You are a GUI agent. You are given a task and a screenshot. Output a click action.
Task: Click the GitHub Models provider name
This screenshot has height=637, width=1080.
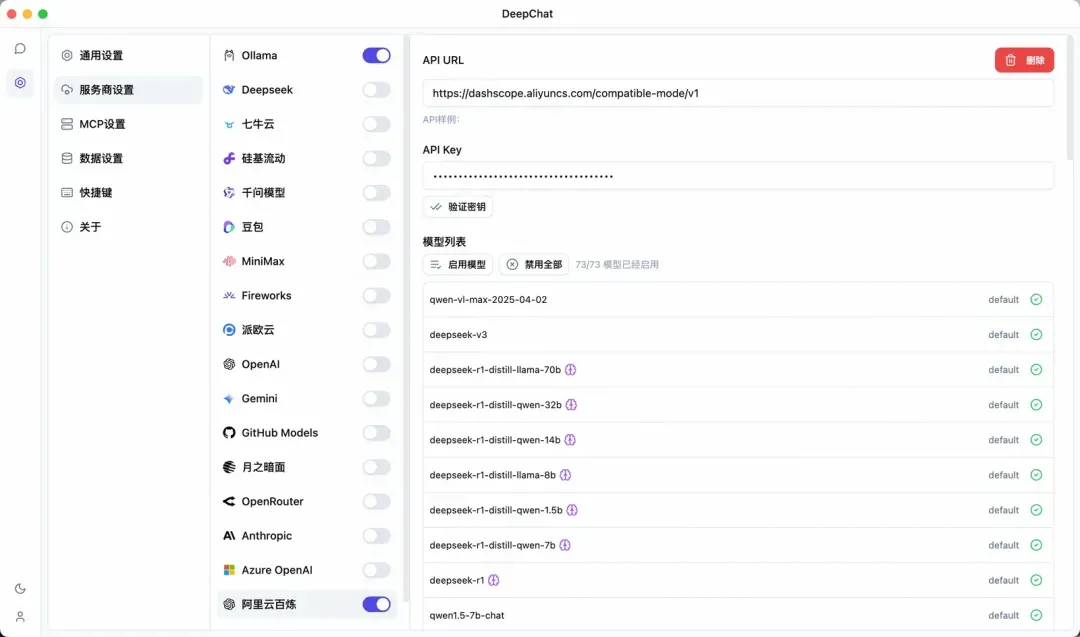280,433
